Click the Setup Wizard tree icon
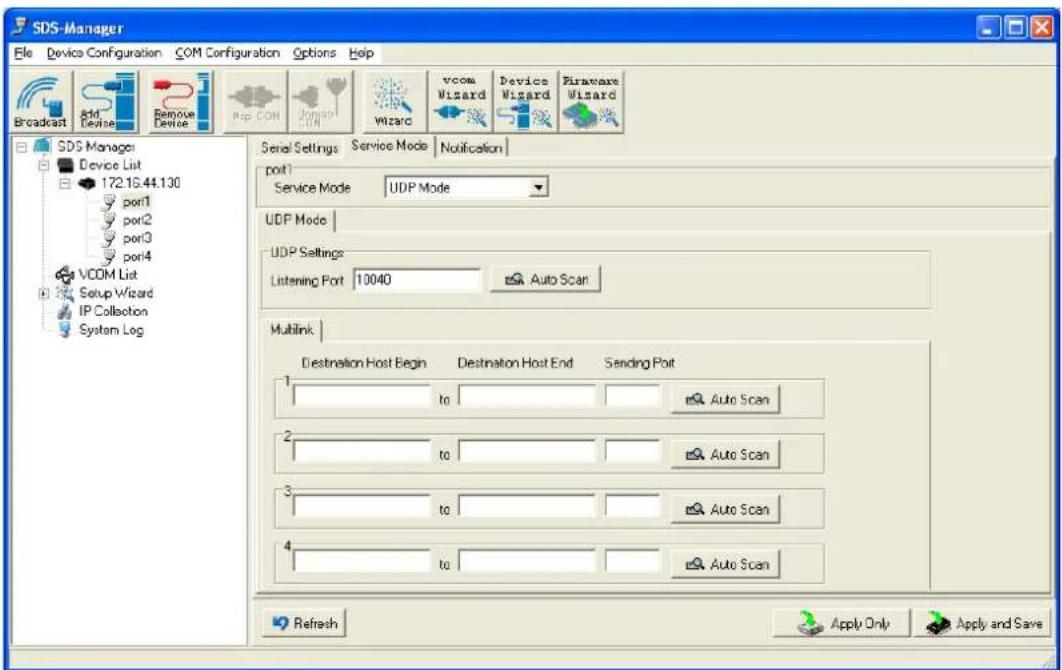This screenshot has width=1062, height=670. coord(65,293)
